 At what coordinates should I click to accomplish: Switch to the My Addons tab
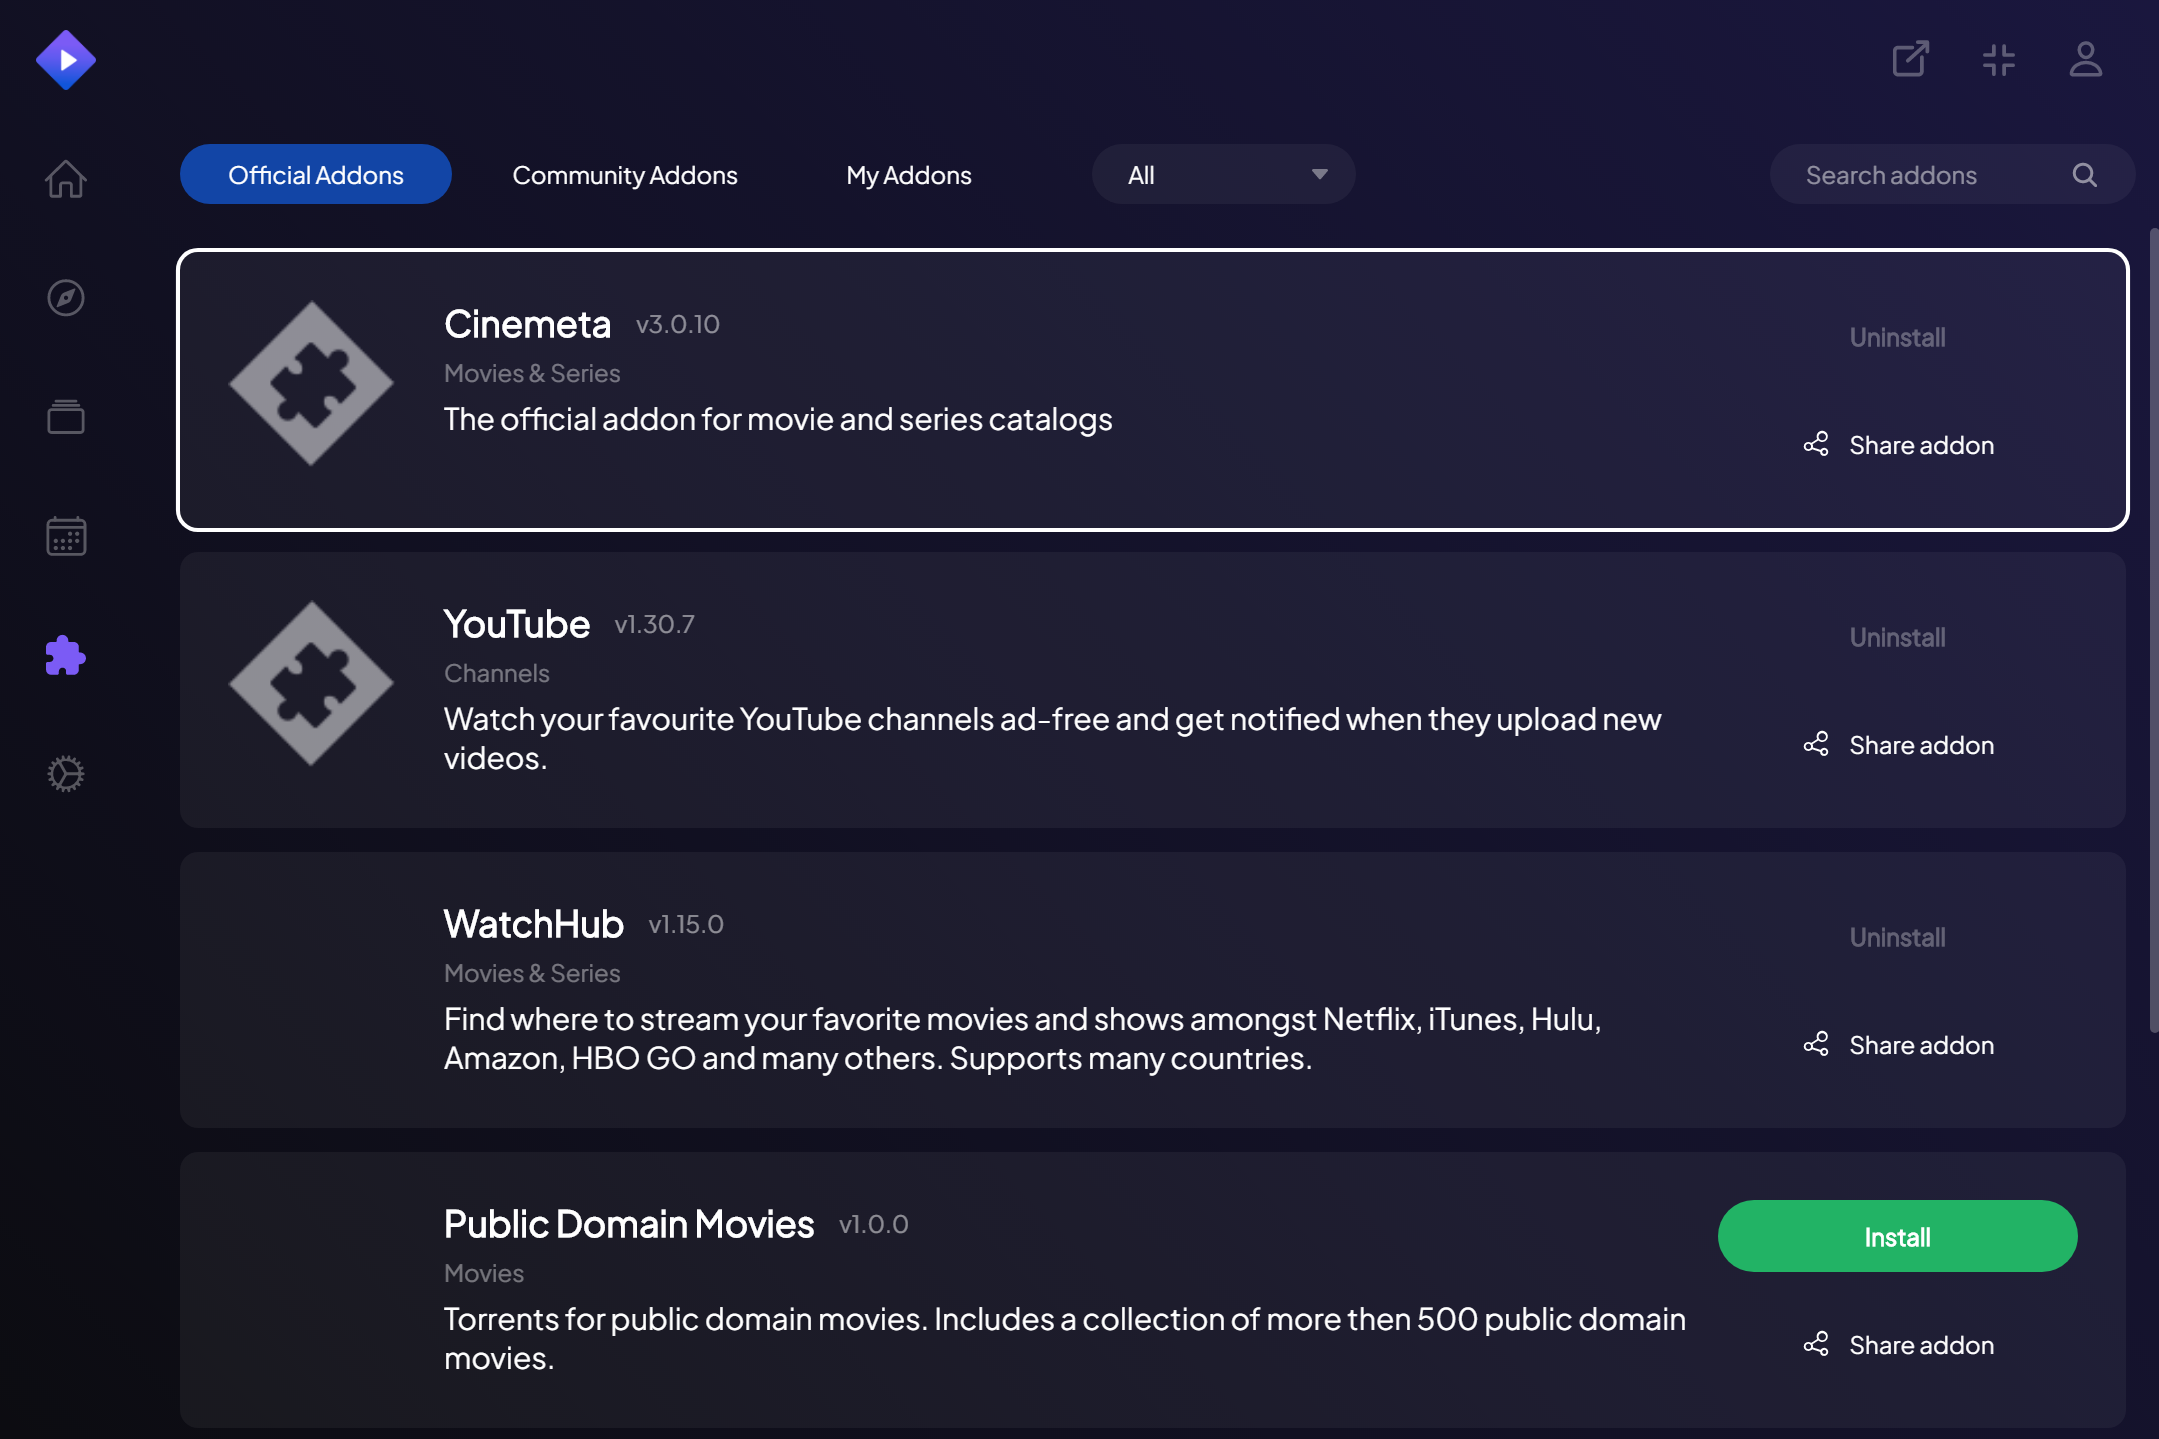(x=908, y=175)
